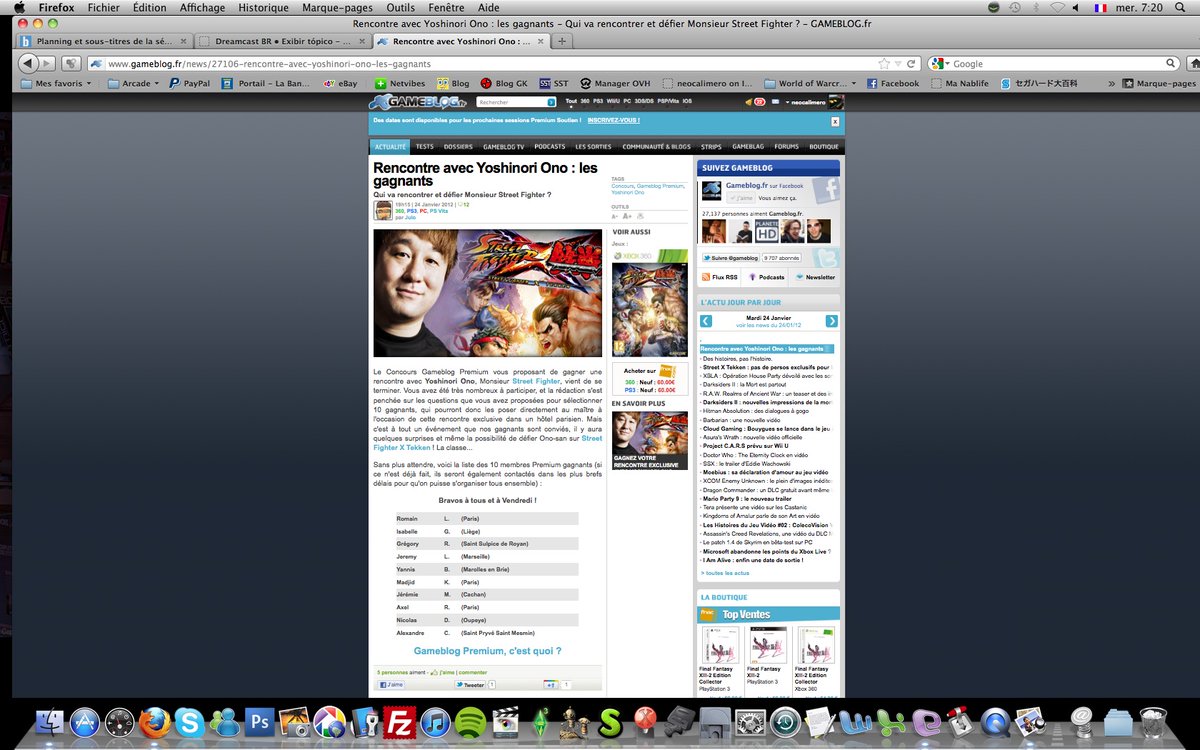Bookmark this page with the star
1200x750 pixels.
click(x=883, y=63)
